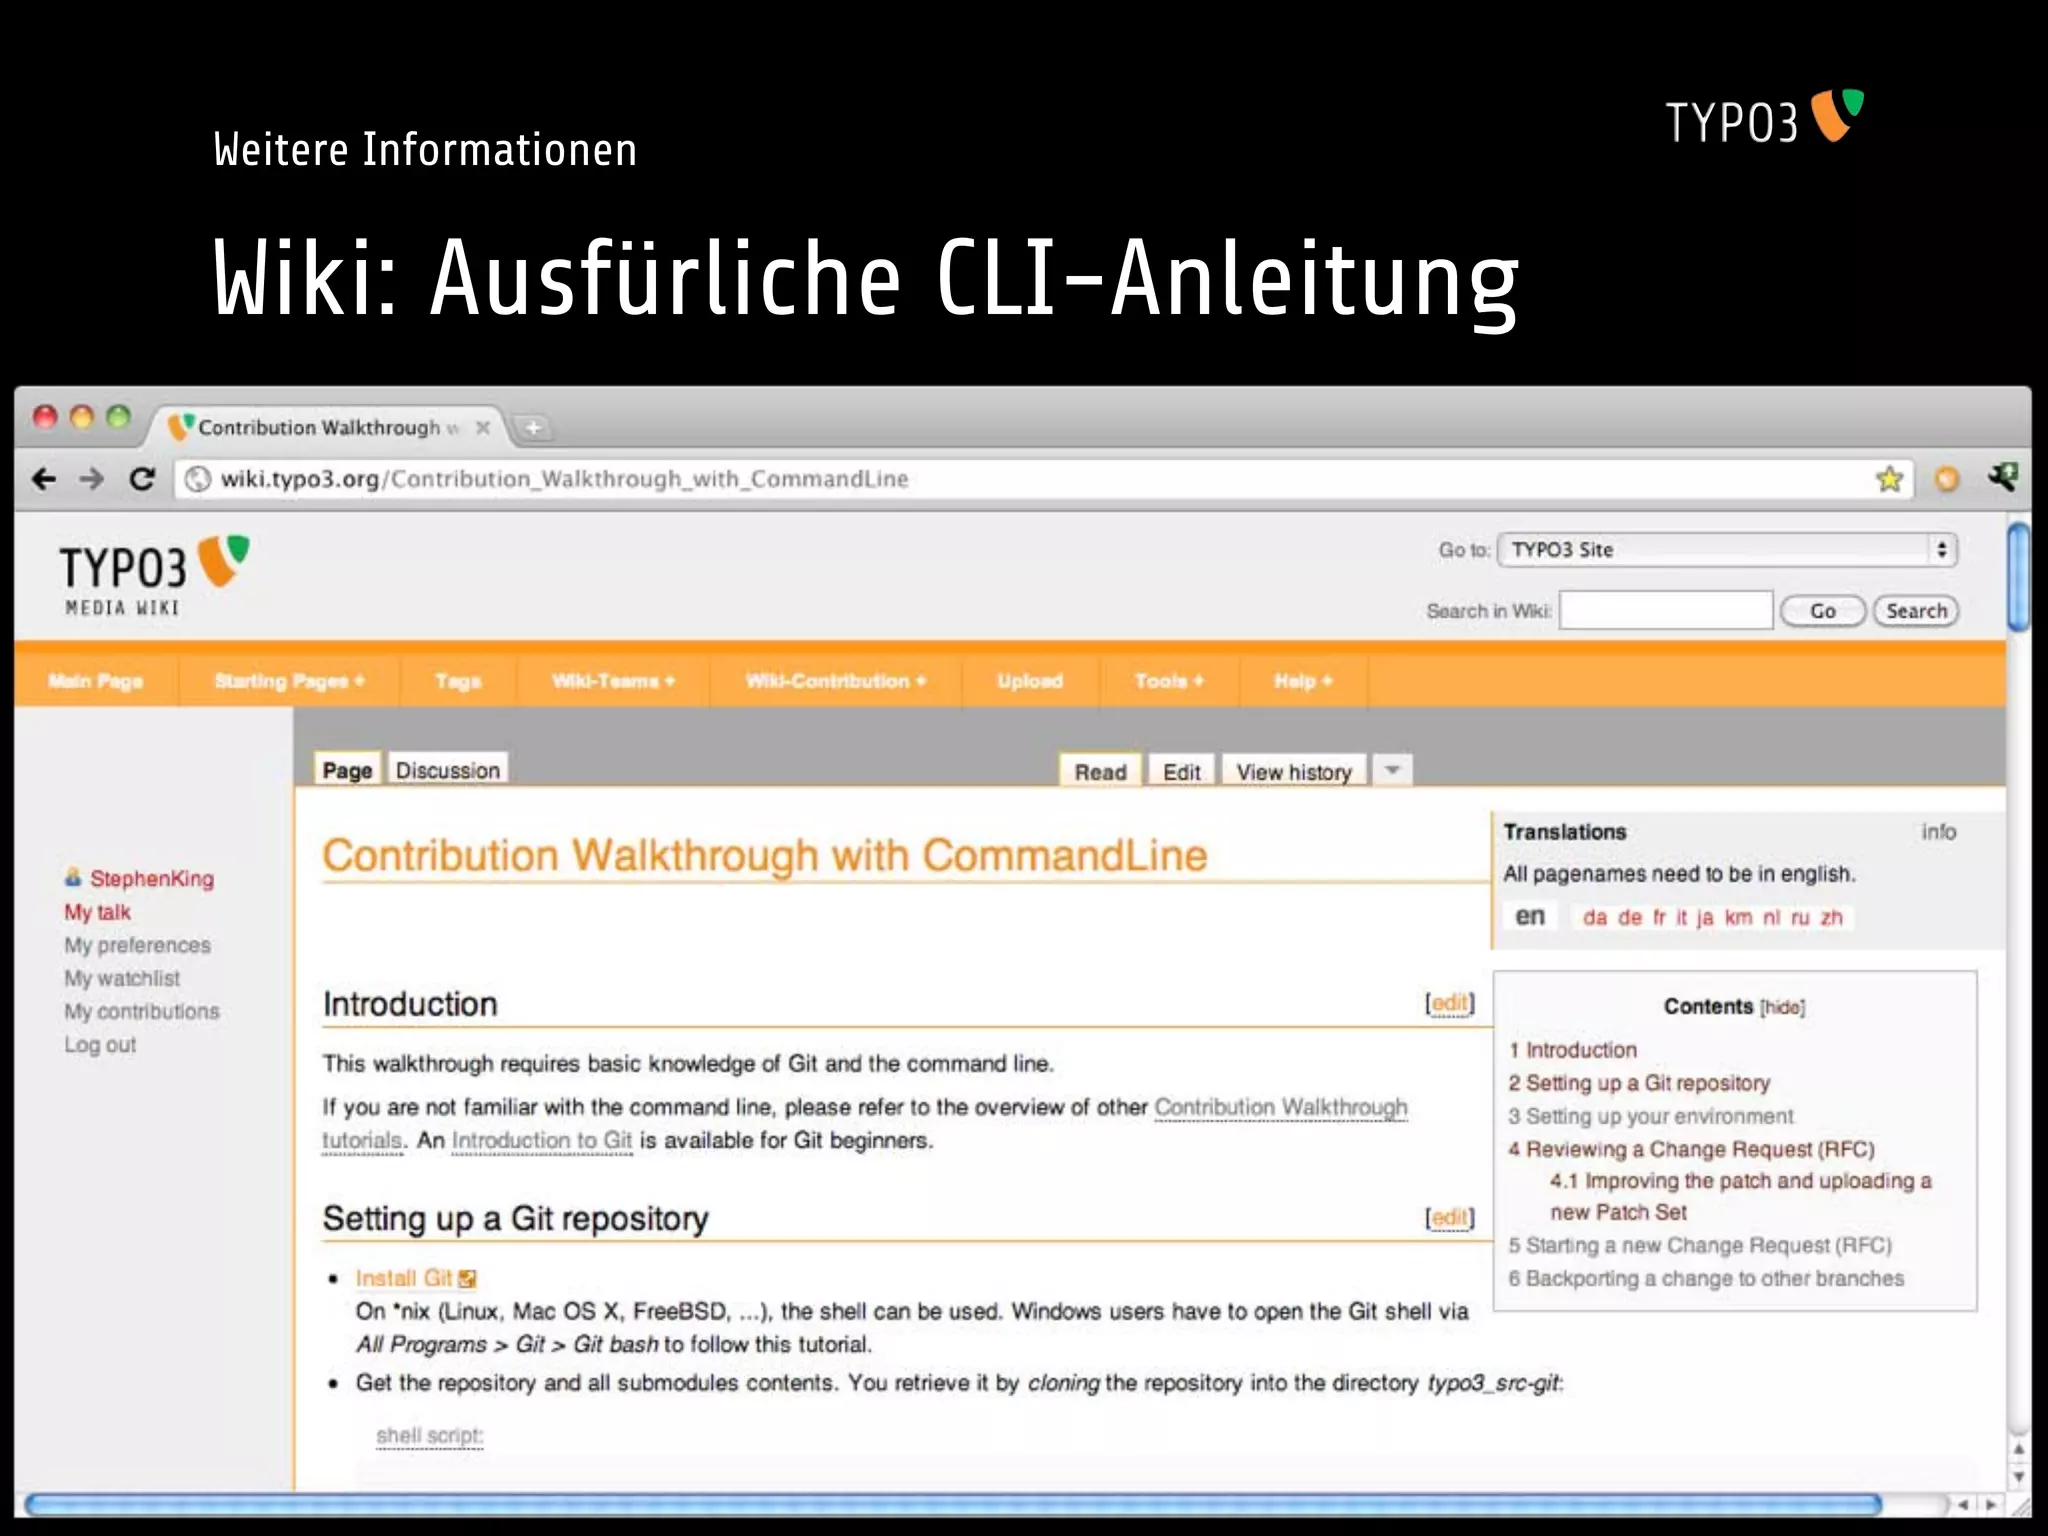Expand the Starting Pages menu
2048x1536 pixels.
point(290,681)
